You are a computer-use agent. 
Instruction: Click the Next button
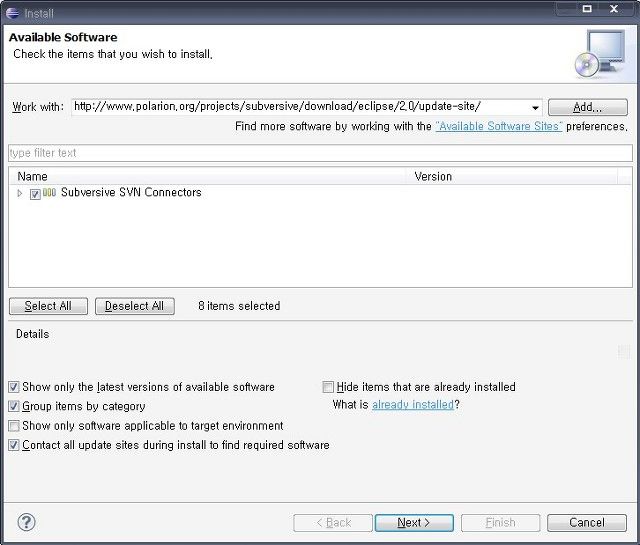click(414, 523)
